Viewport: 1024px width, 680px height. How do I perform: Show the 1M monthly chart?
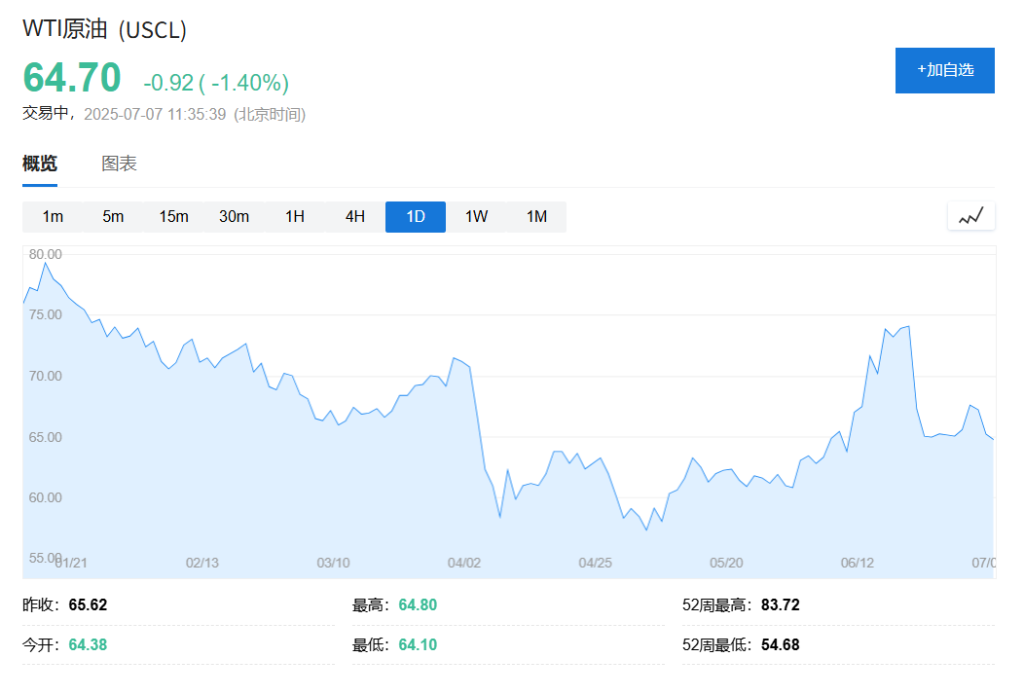pyautogui.click(x=537, y=217)
